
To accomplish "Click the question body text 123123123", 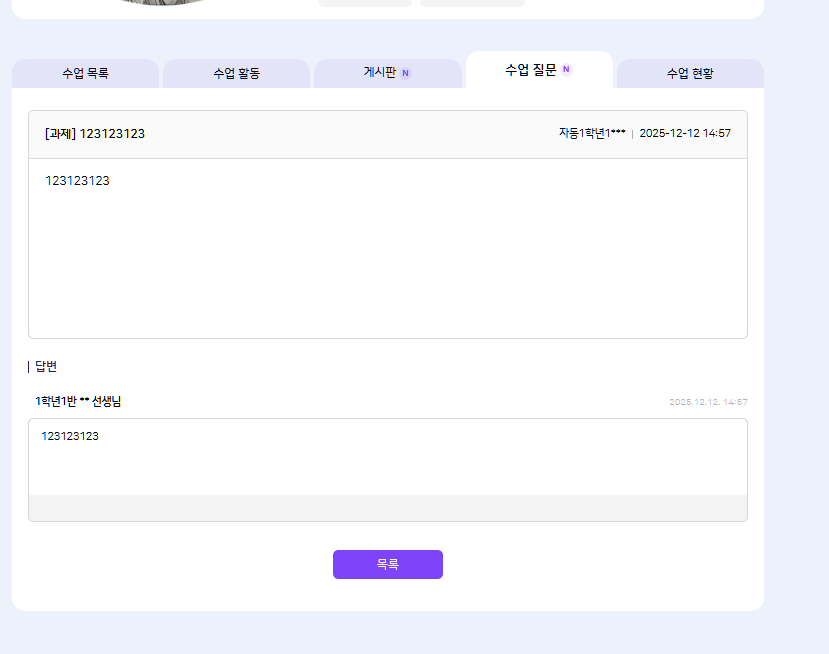I will point(77,181).
